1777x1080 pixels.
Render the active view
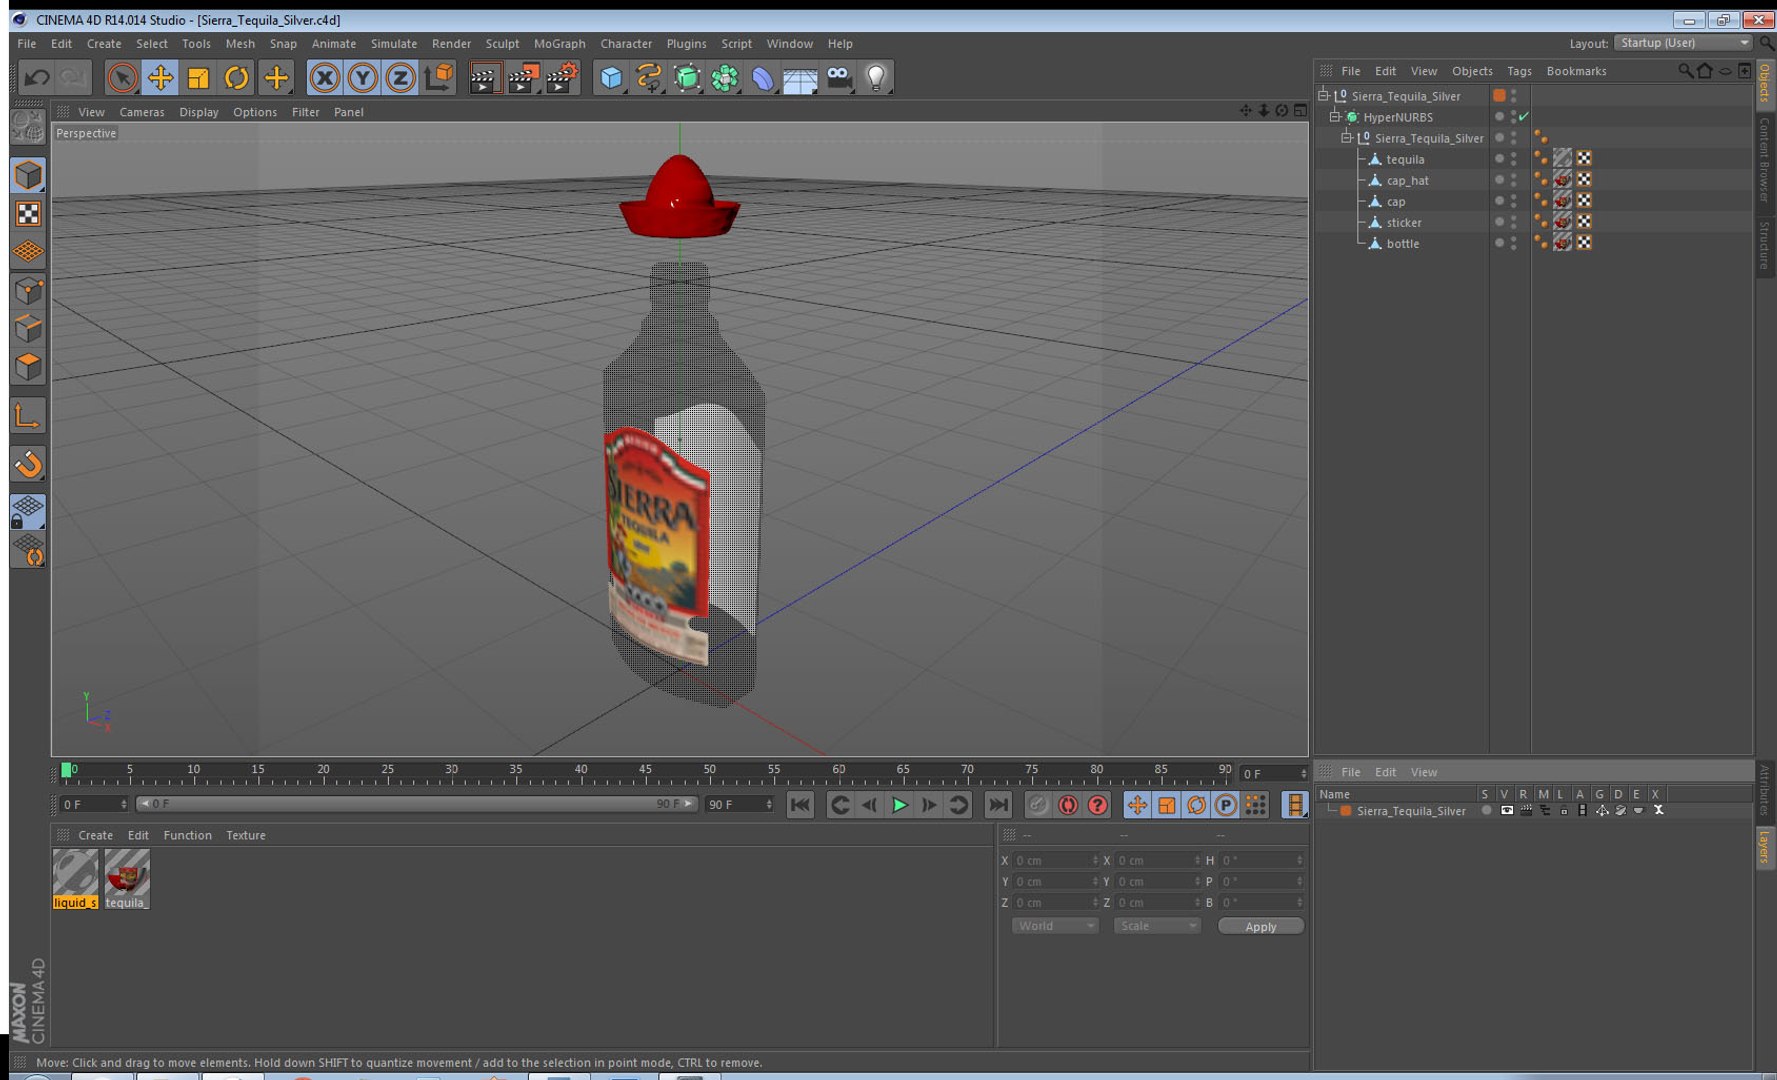coord(484,77)
